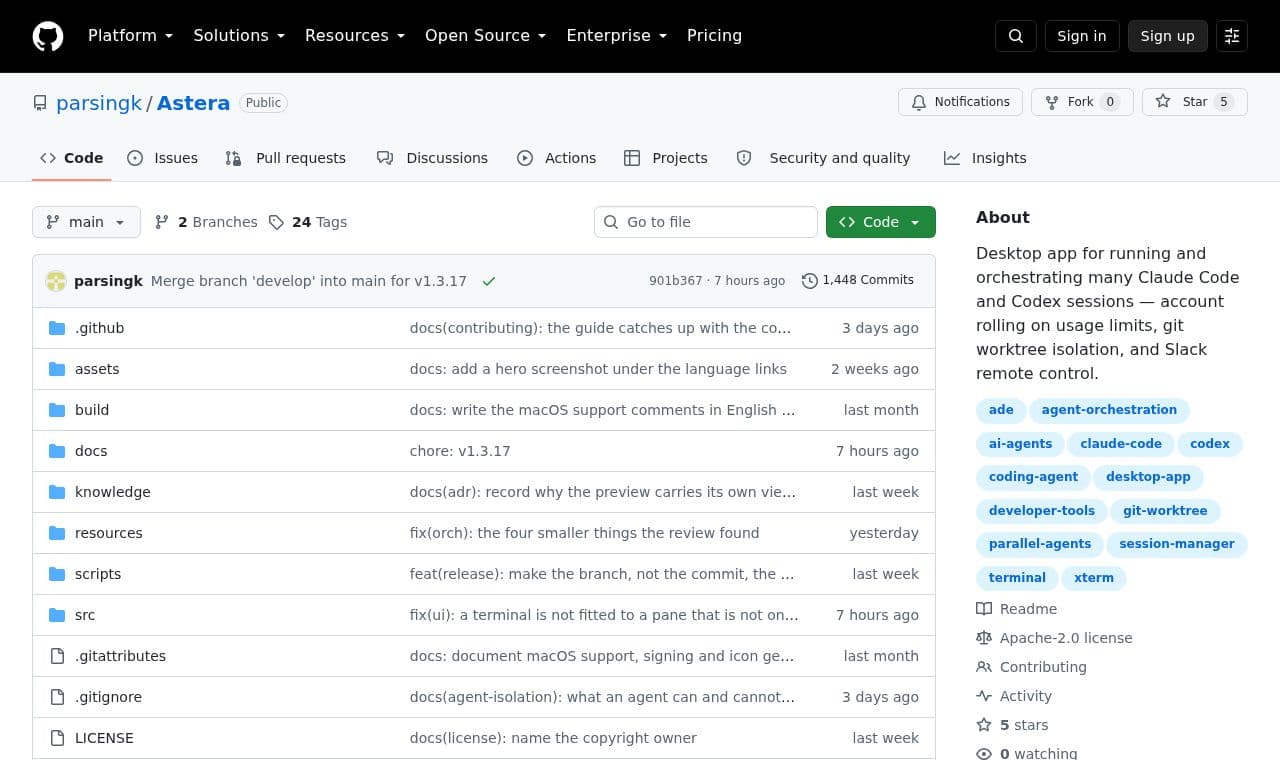This screenshot has height=760, width=1280.
Task: Click the green commit status checkmark
Action: [x=489, y=281]
